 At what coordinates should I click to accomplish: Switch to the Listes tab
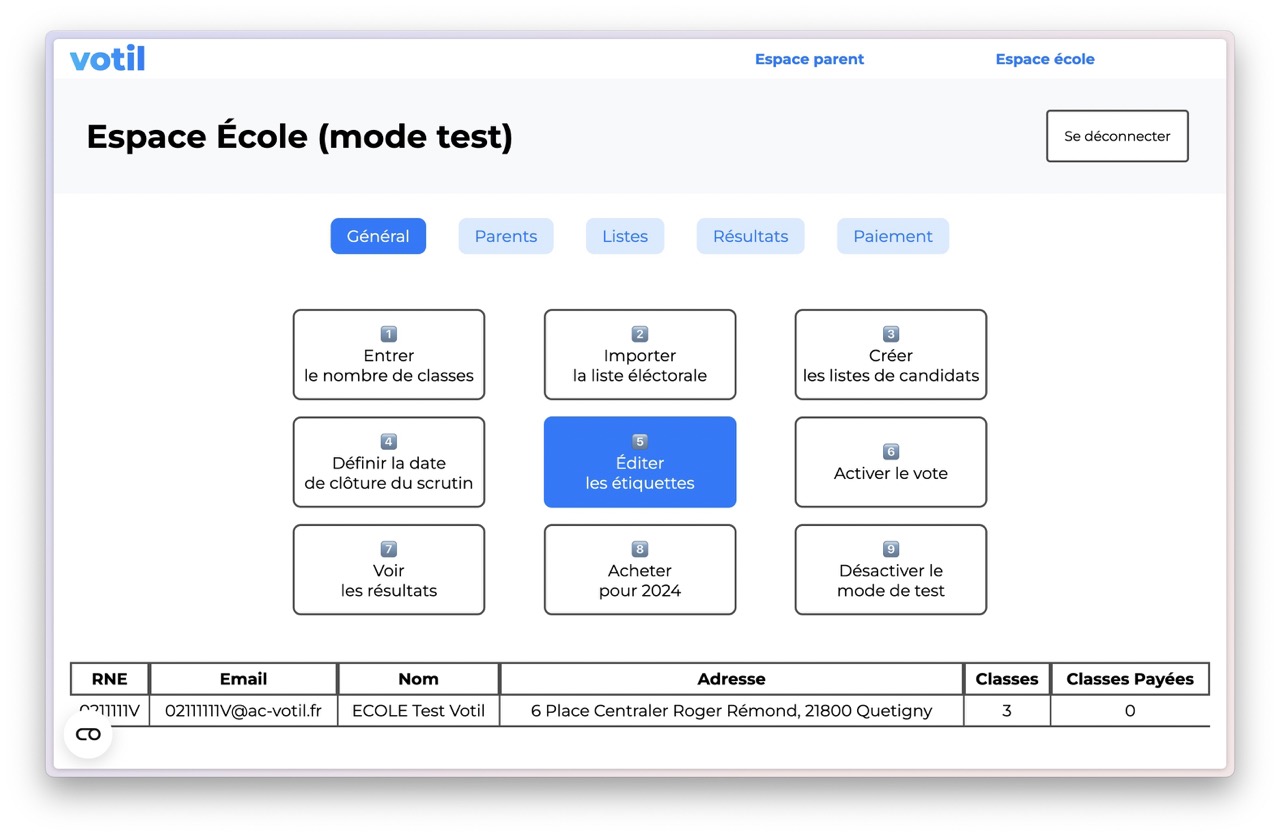coord(624,236)
